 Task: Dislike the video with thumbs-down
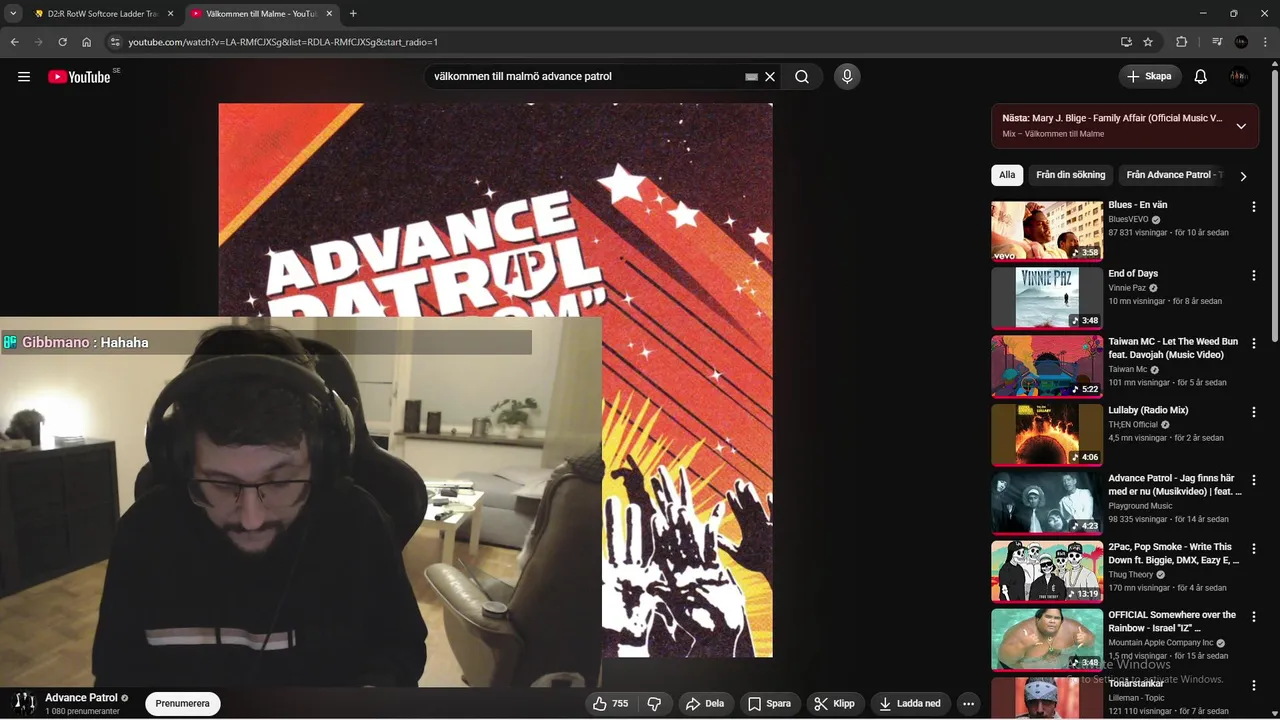coord(654,704)
